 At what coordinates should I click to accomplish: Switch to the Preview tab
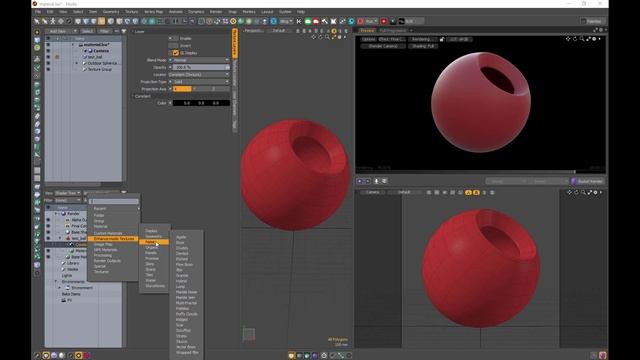pos(367,31)
